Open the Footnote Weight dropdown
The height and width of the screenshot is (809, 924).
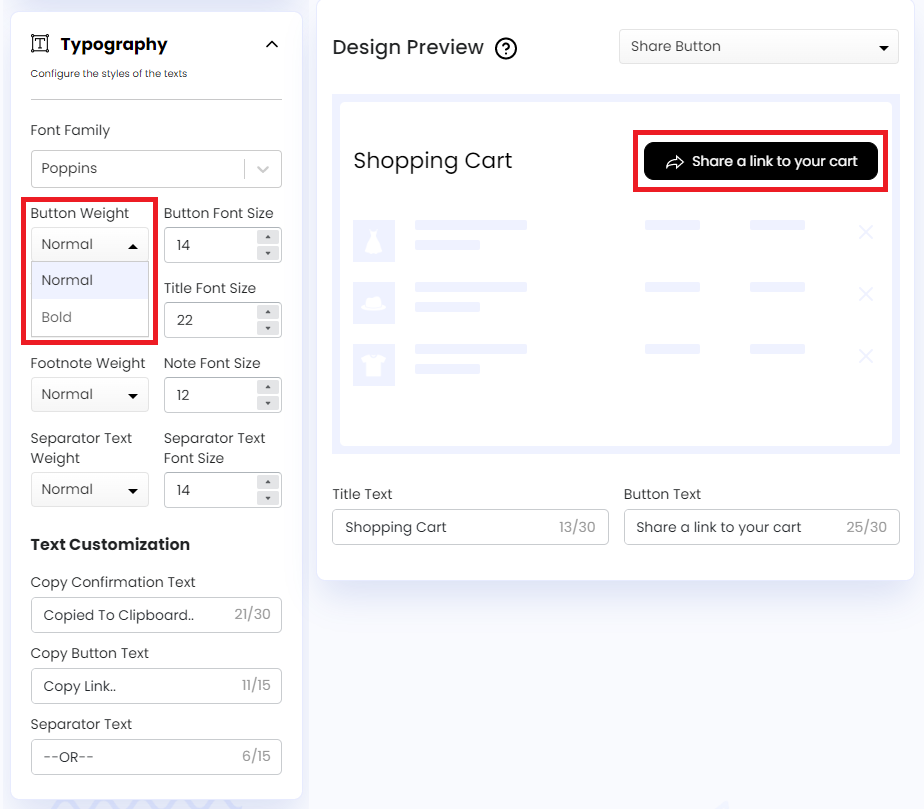[x=89, y=395]
